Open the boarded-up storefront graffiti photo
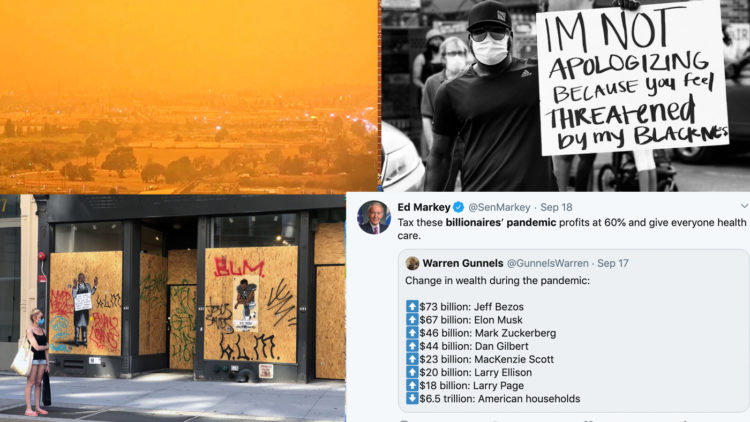 click(172, 308)
